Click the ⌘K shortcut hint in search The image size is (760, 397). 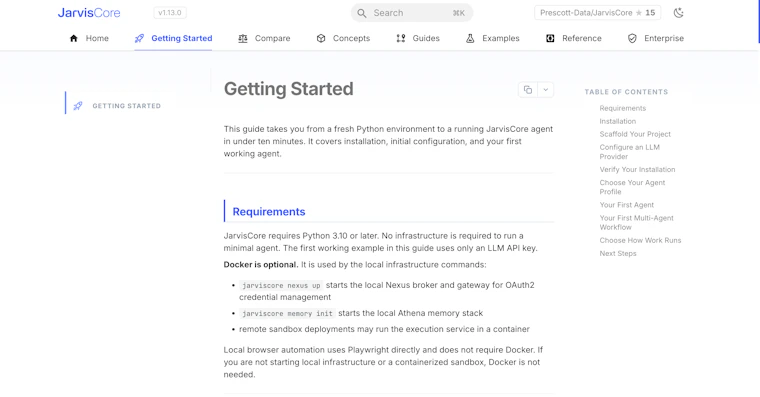click(x=459, y=13)
